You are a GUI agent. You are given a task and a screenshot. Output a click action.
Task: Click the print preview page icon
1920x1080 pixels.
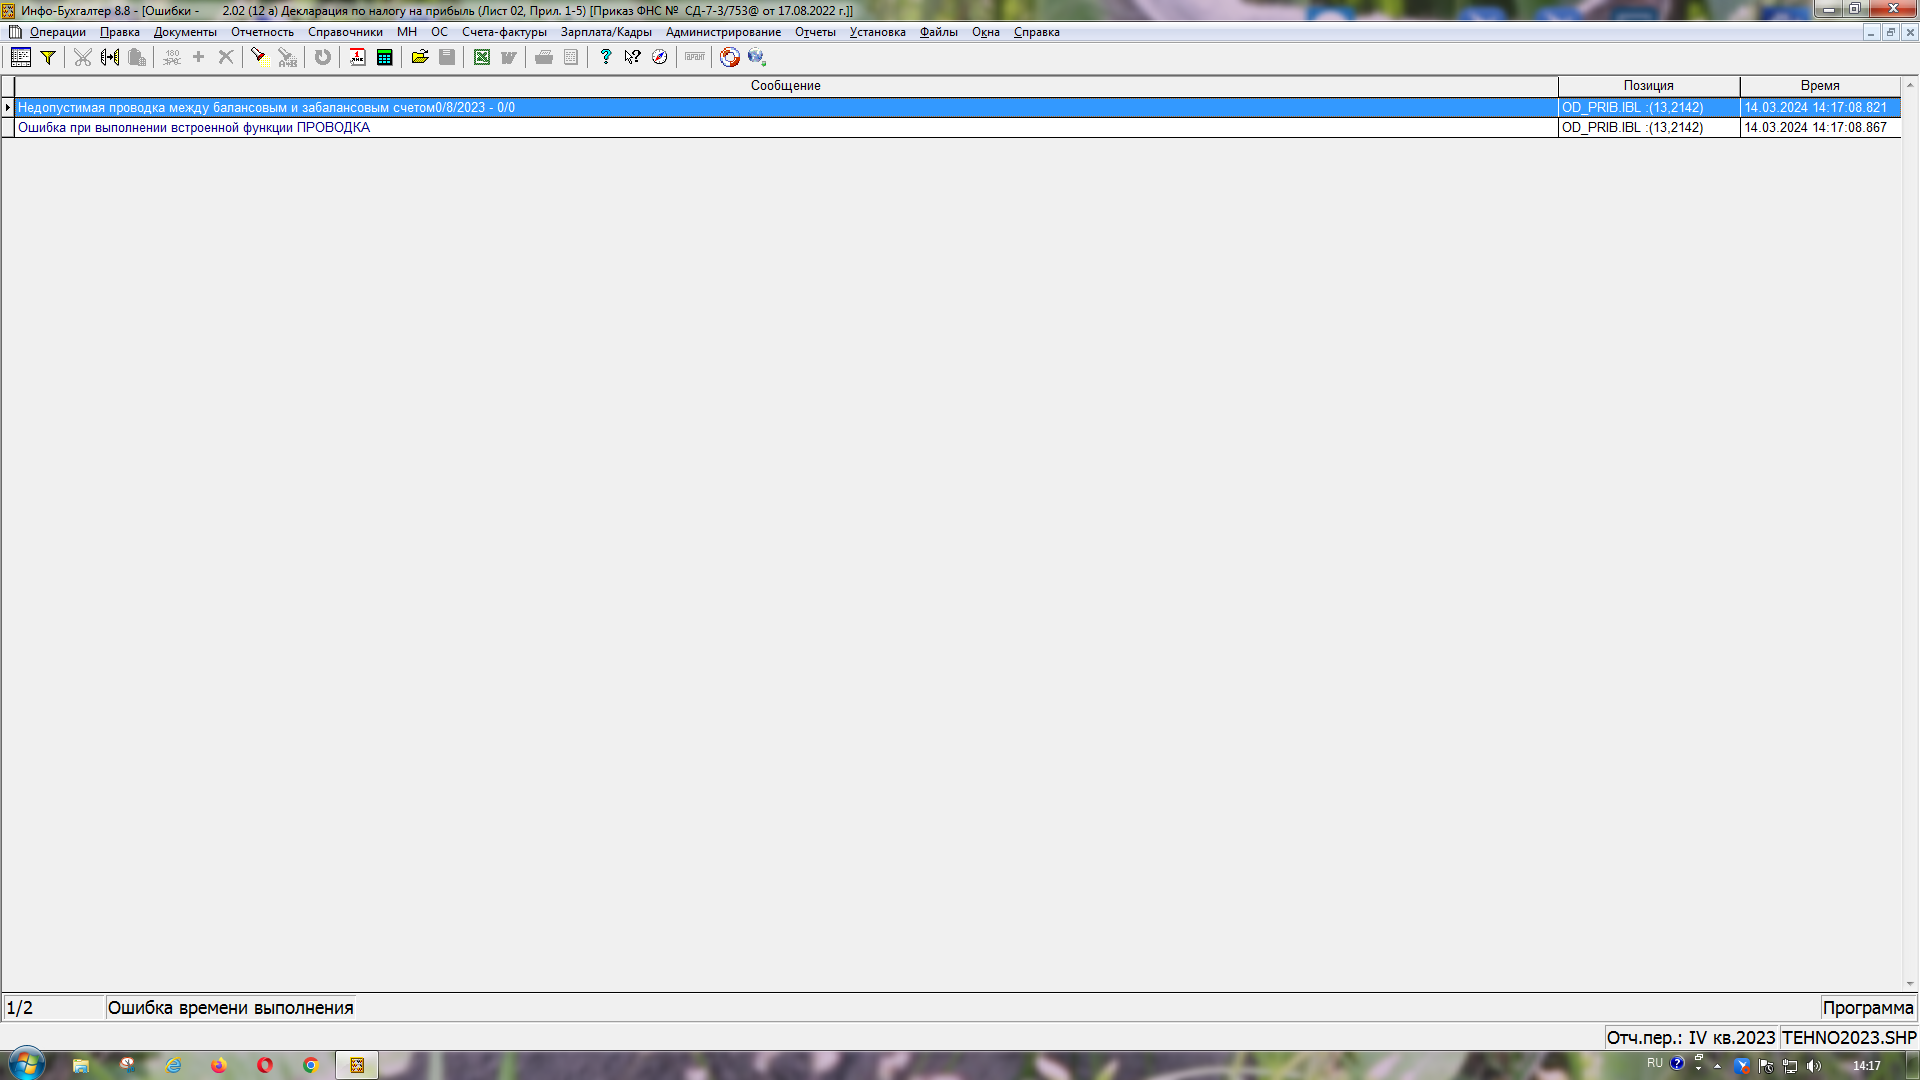pos(571,57)
